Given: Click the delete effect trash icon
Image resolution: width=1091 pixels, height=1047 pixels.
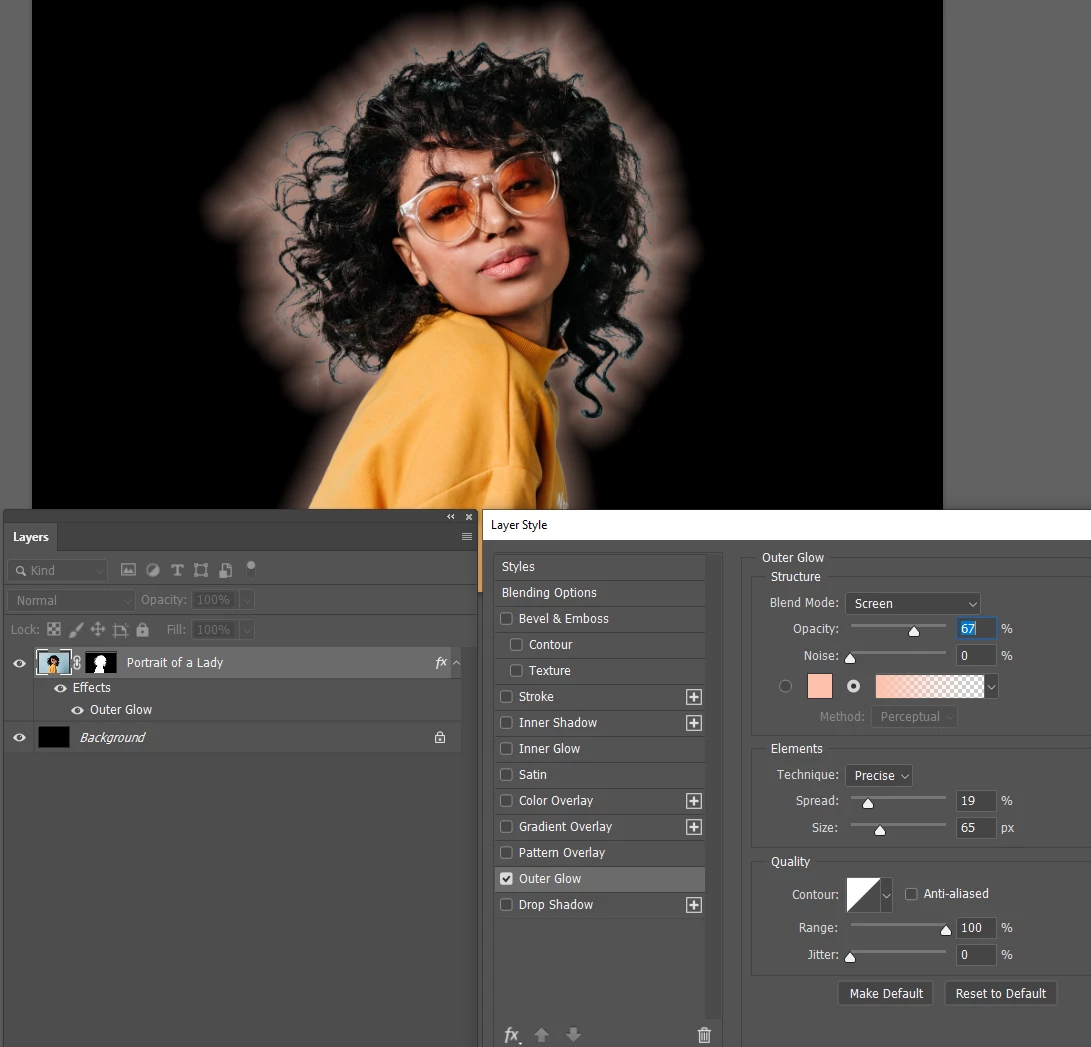Looking at the screenshot, I should click(704, 1035).
